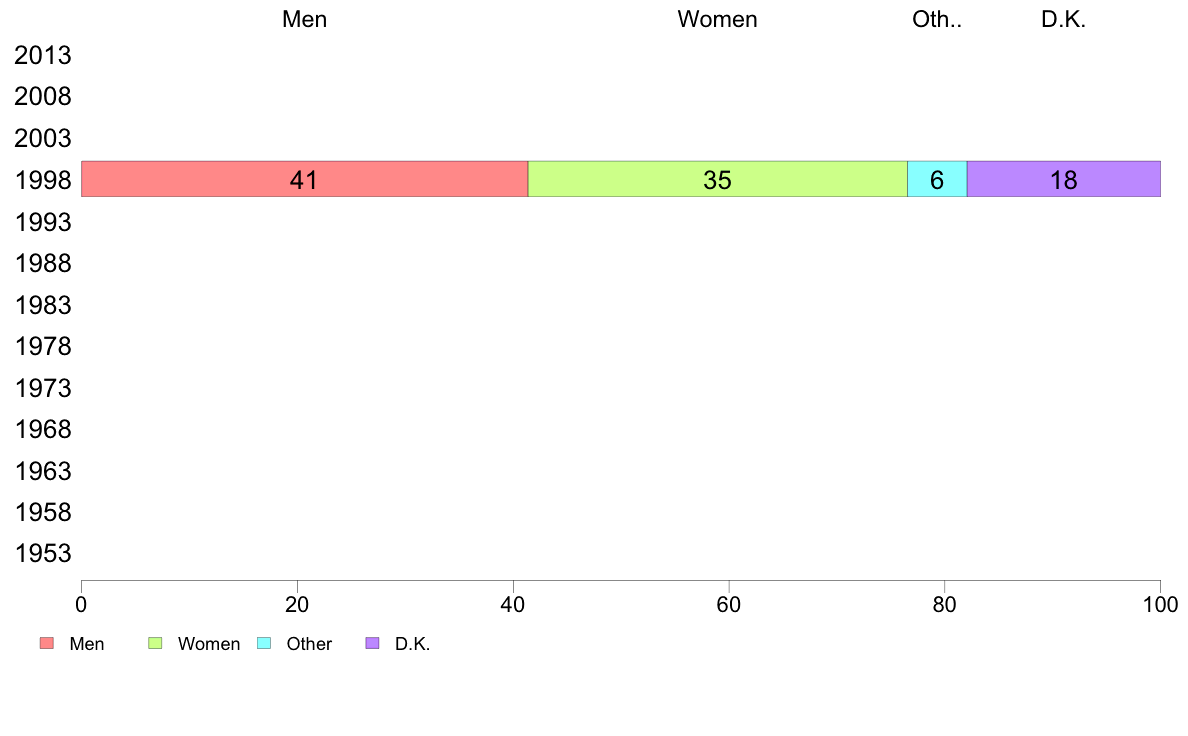Click the 2003 year label

42,139
